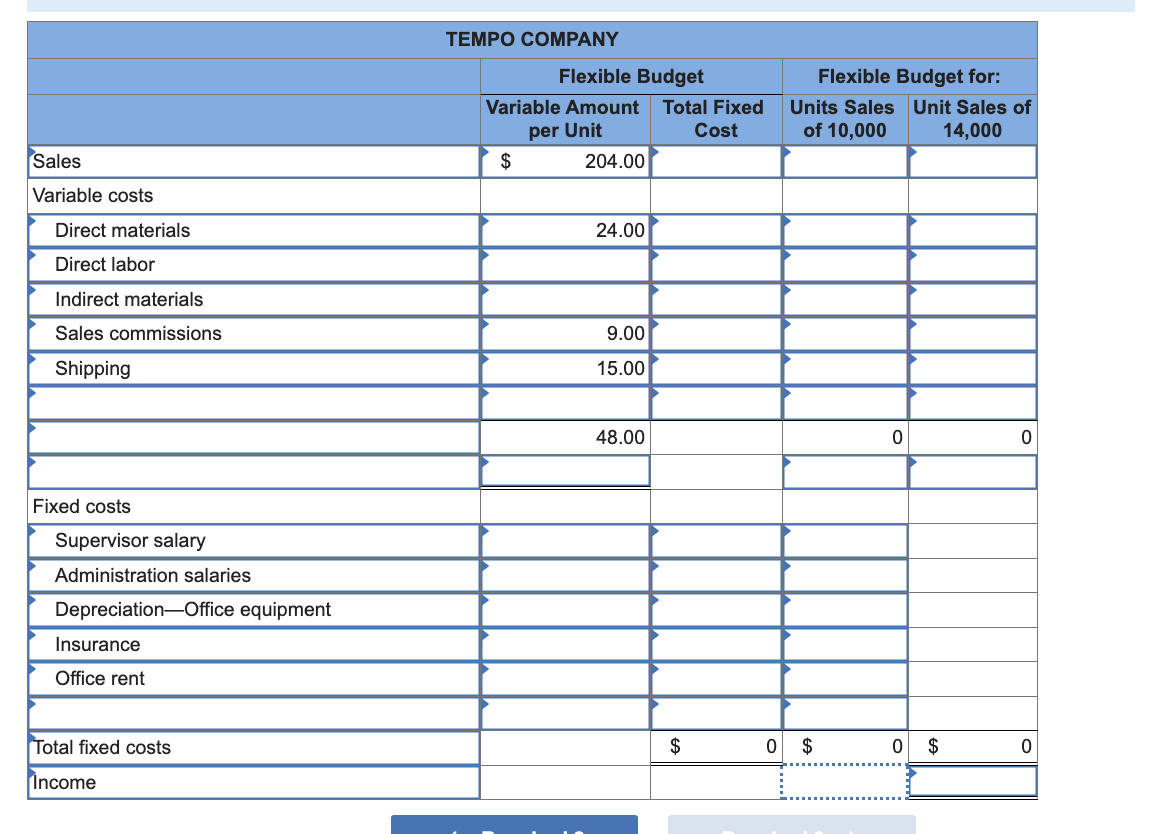This screenshot has height=834, width=1172.
Task: Click the Income cell under Unit Sales of 14,000
Action: pos(972,782)
